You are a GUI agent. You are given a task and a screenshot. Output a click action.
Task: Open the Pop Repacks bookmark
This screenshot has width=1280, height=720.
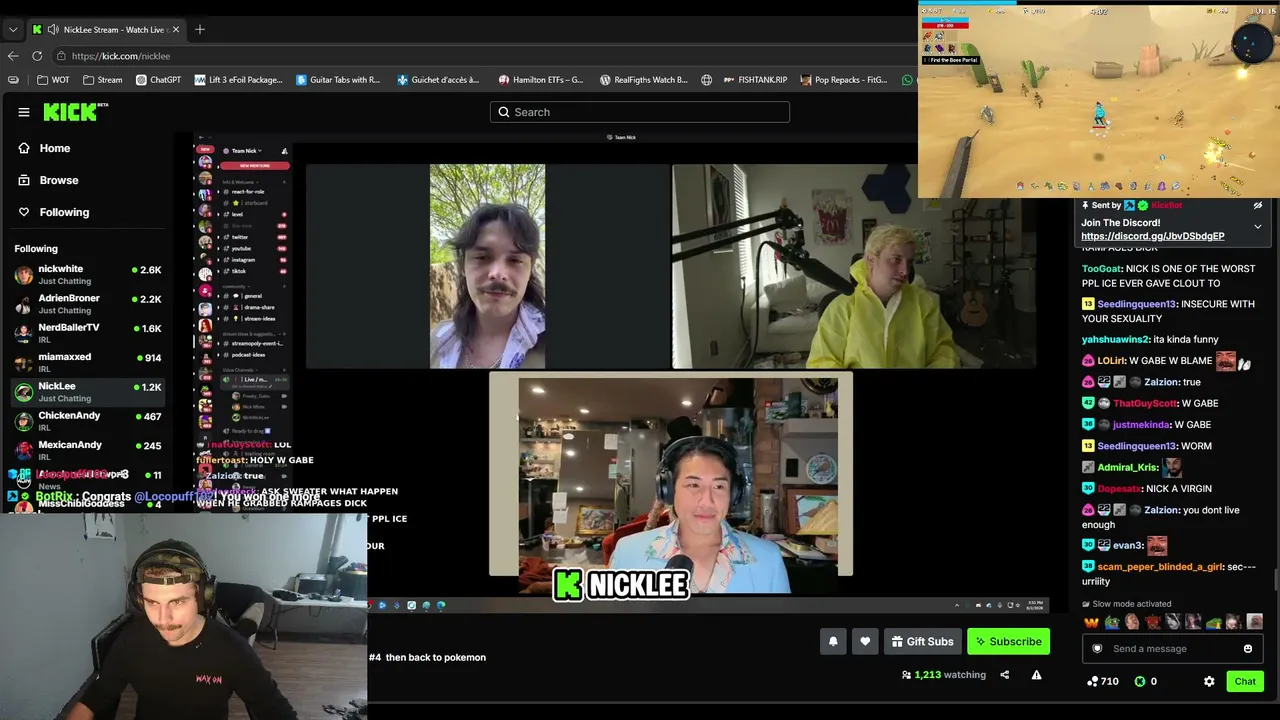click(x=843, y=80)
